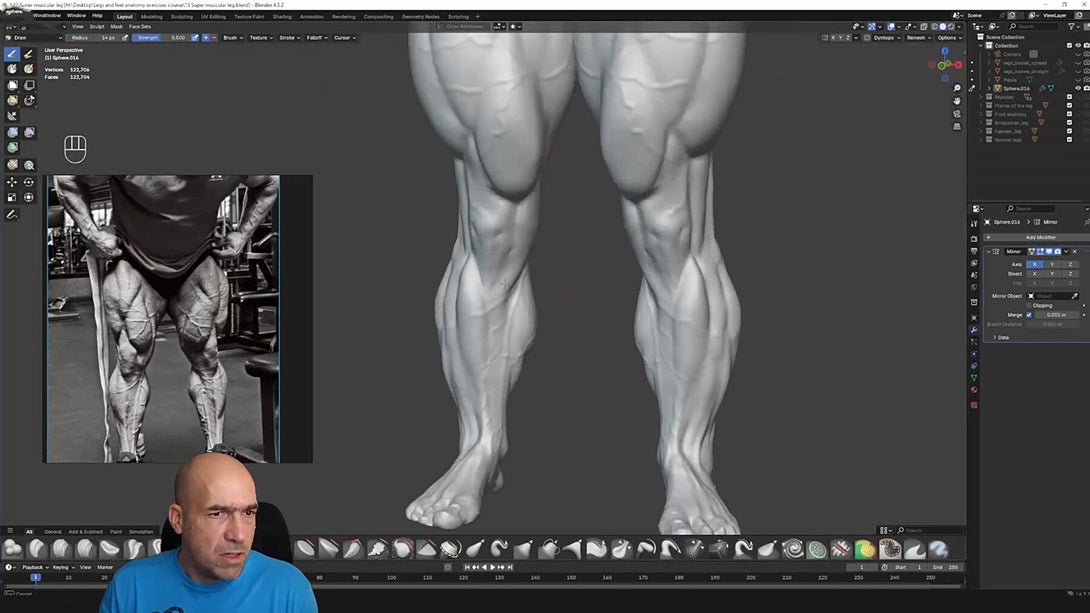
Task: Open the timeline Playback menu
Action: point(35,567)
